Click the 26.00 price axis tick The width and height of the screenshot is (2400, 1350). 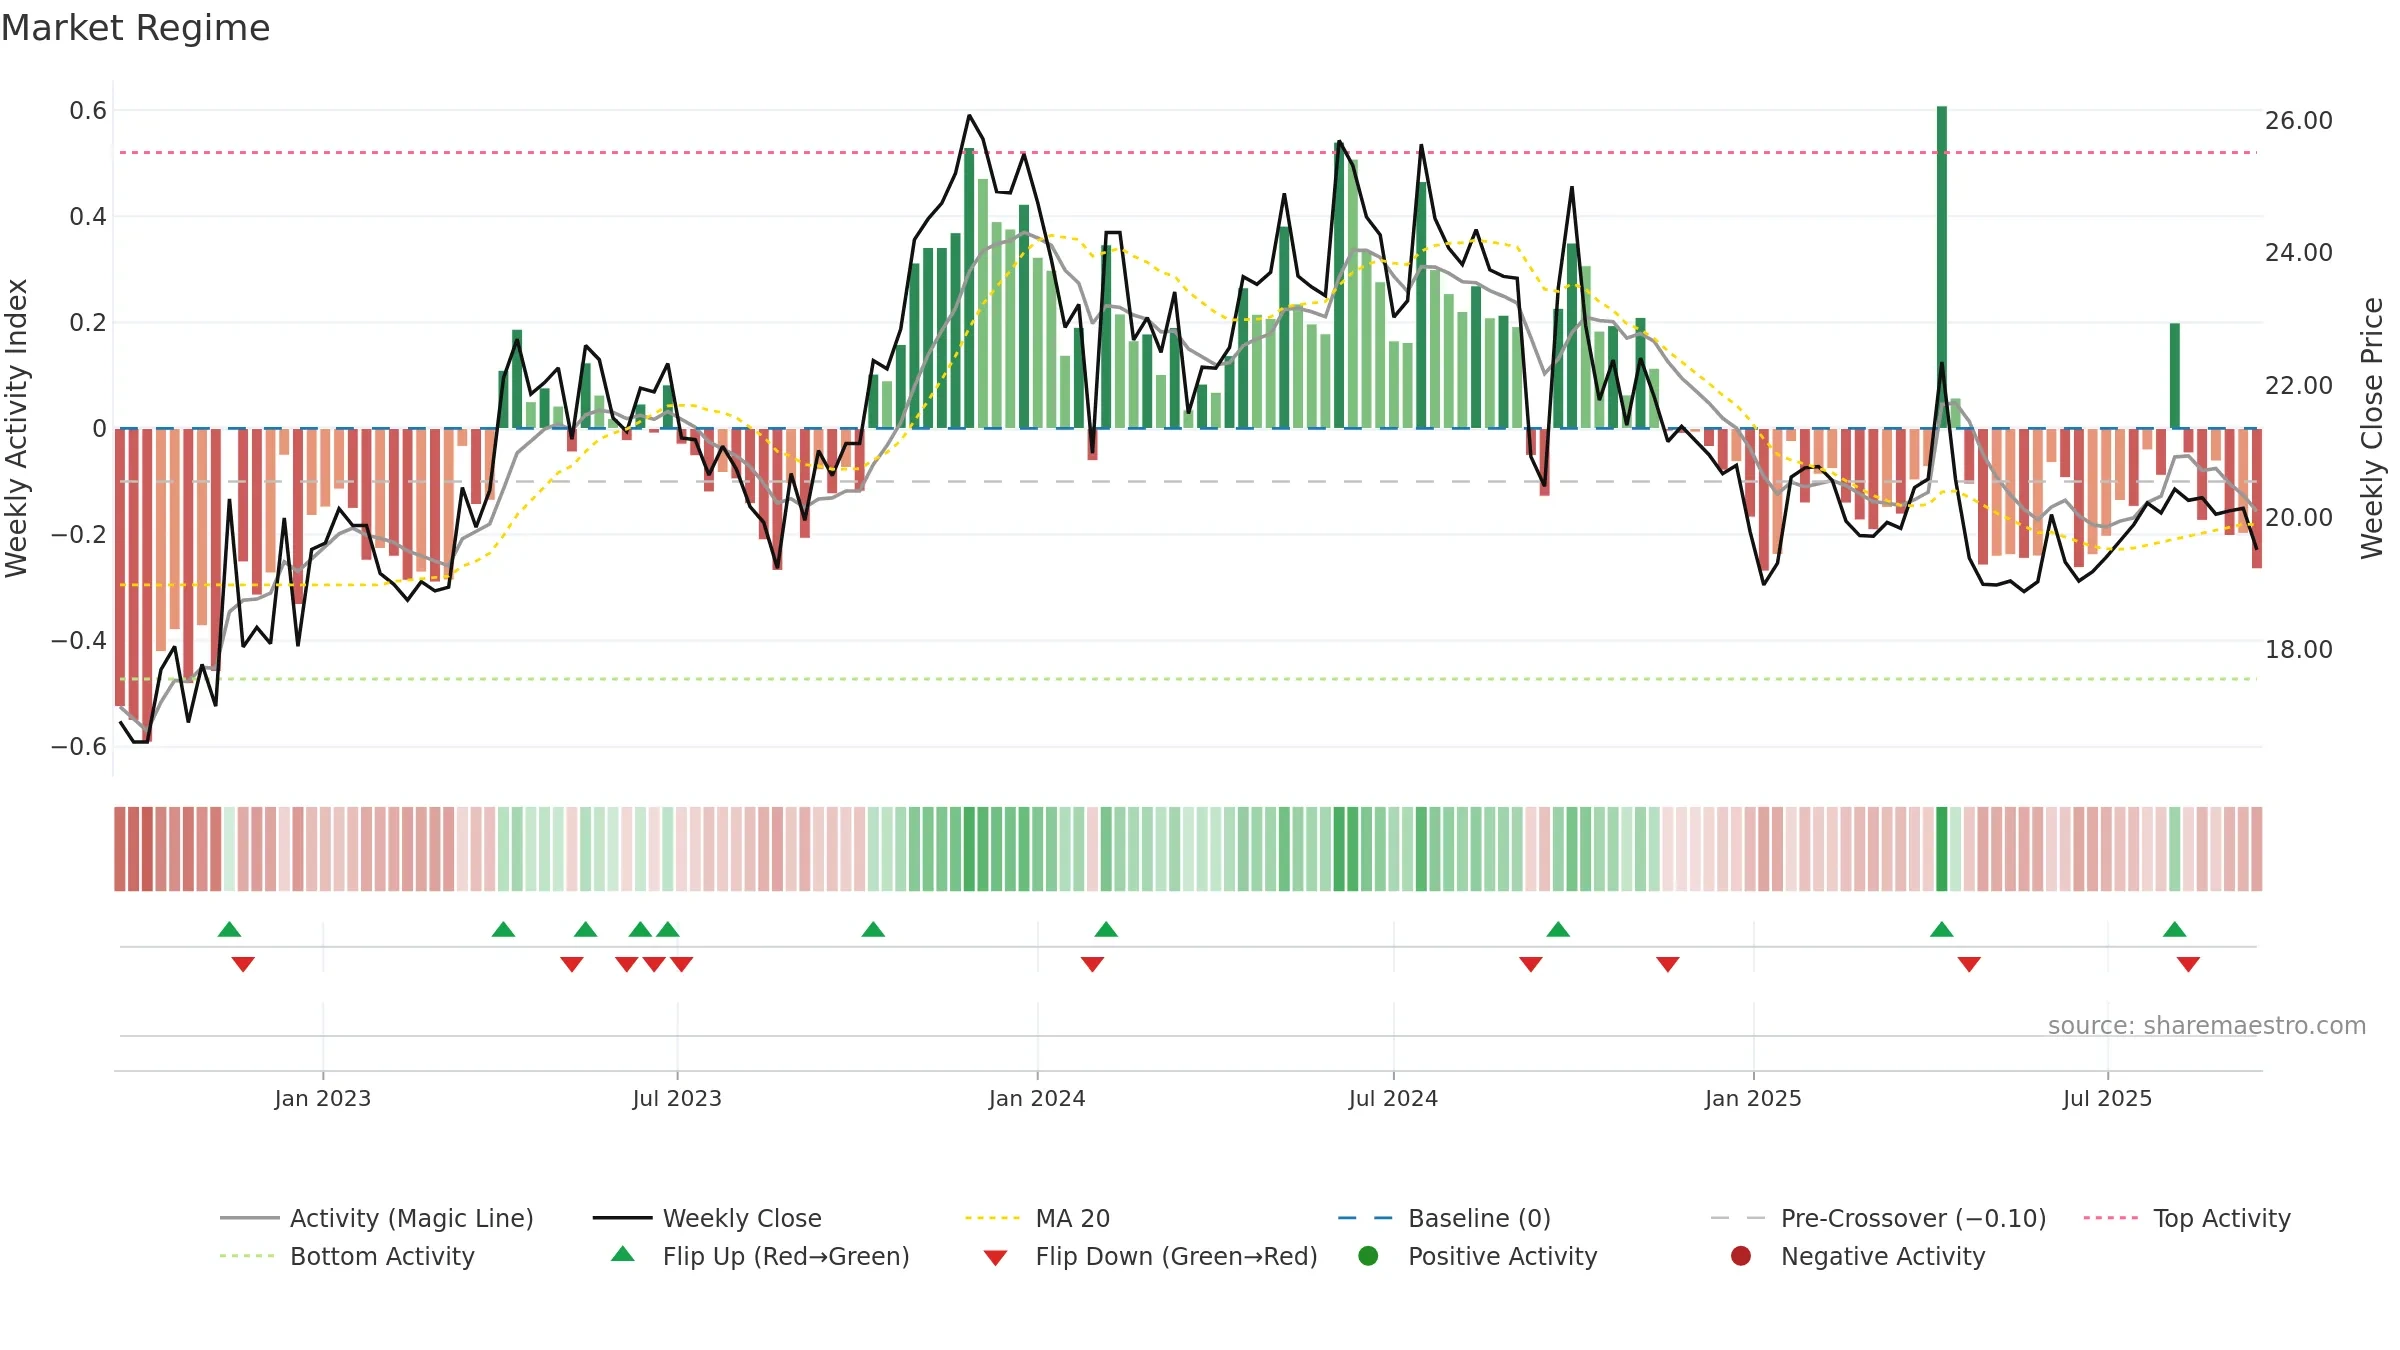[2299, 120]
